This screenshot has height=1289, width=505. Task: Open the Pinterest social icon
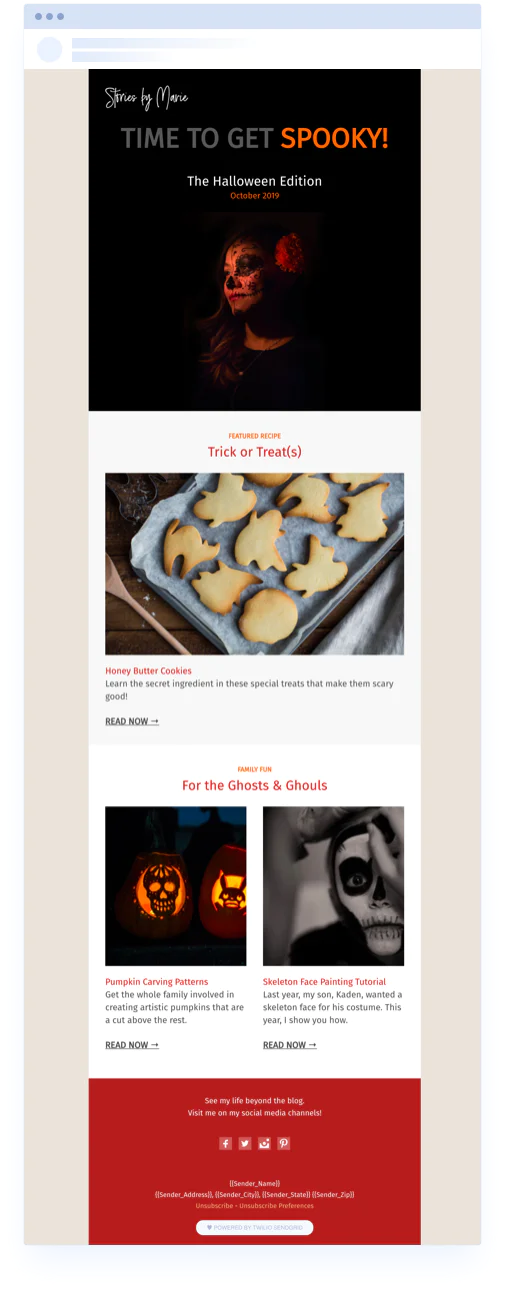[284, 1143]
